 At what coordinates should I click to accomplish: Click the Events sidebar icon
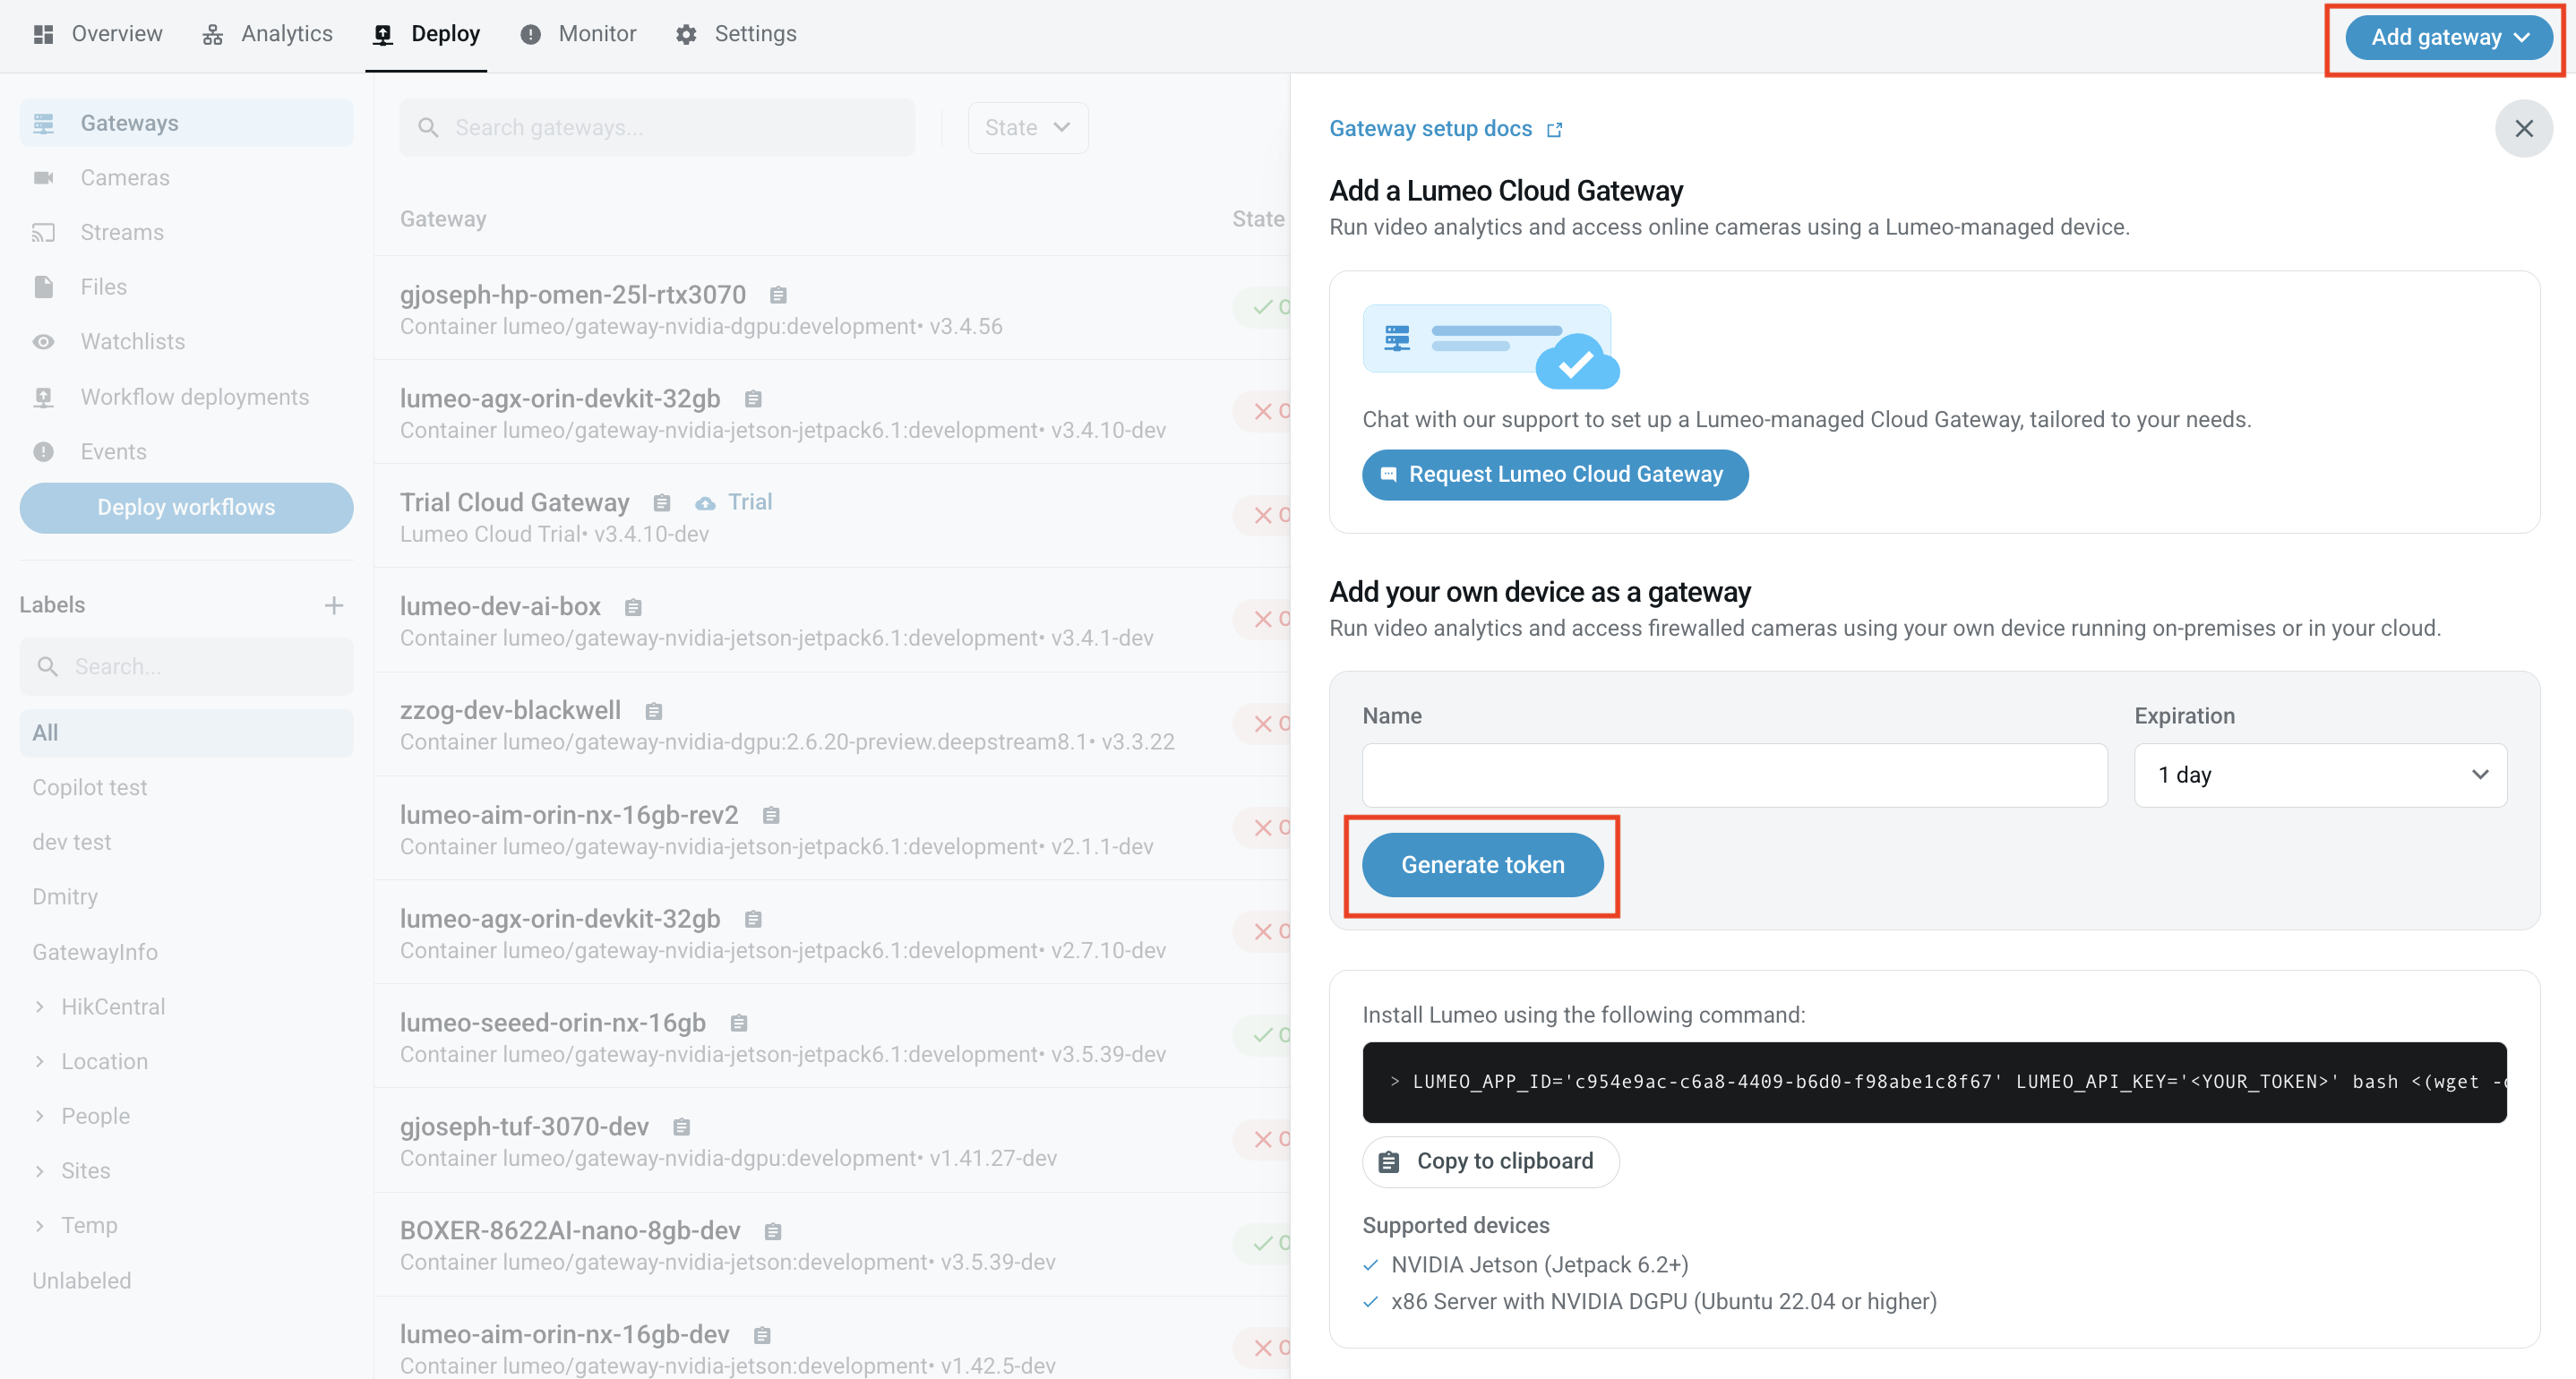coord(43,452)
